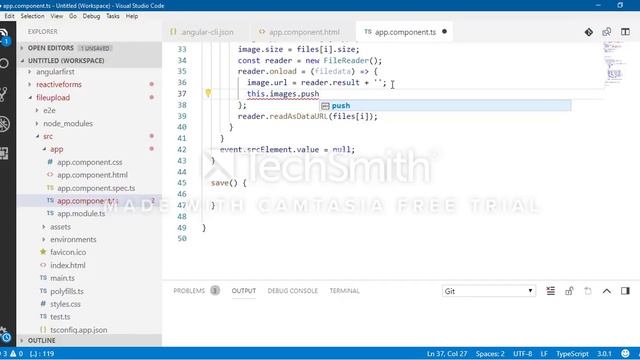Image resolution: width=640 pixels, height=360 pixels.
Task: Click the feedback smiley icon
Action: coord(625,353)
